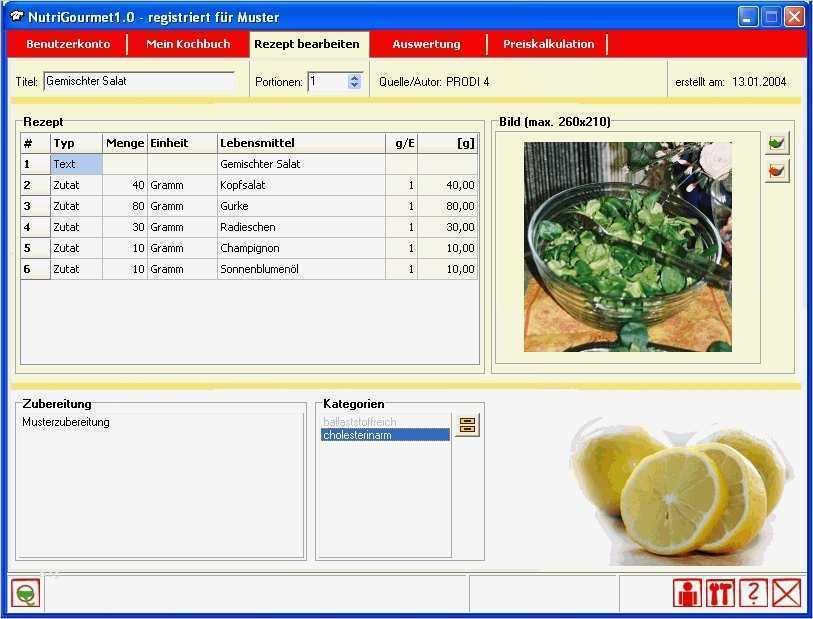This screenshot has width=813, height=619.
Task: Click the Lebensmittel column header
Action: (x=301, y=143)
